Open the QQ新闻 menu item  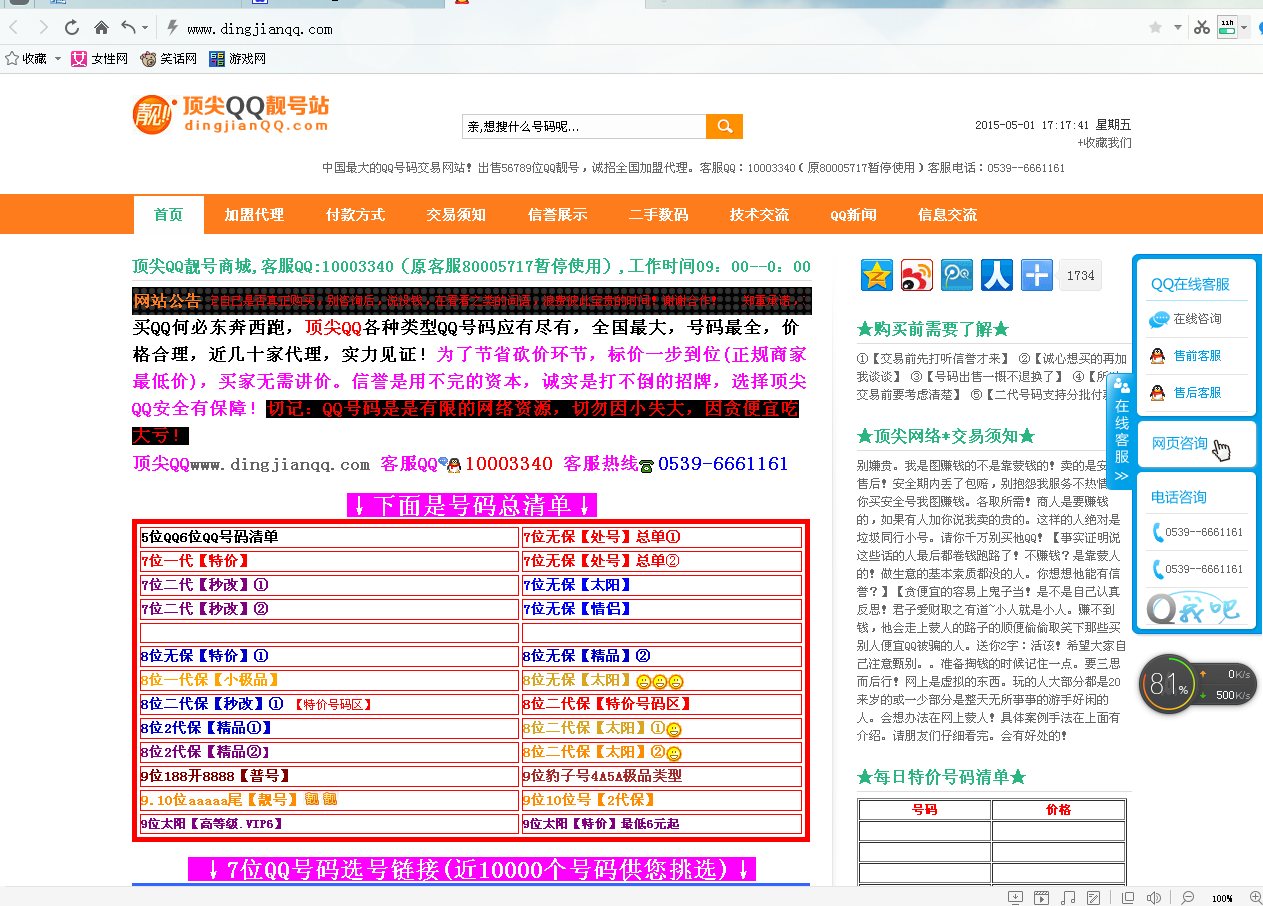(x=853, y=215)
